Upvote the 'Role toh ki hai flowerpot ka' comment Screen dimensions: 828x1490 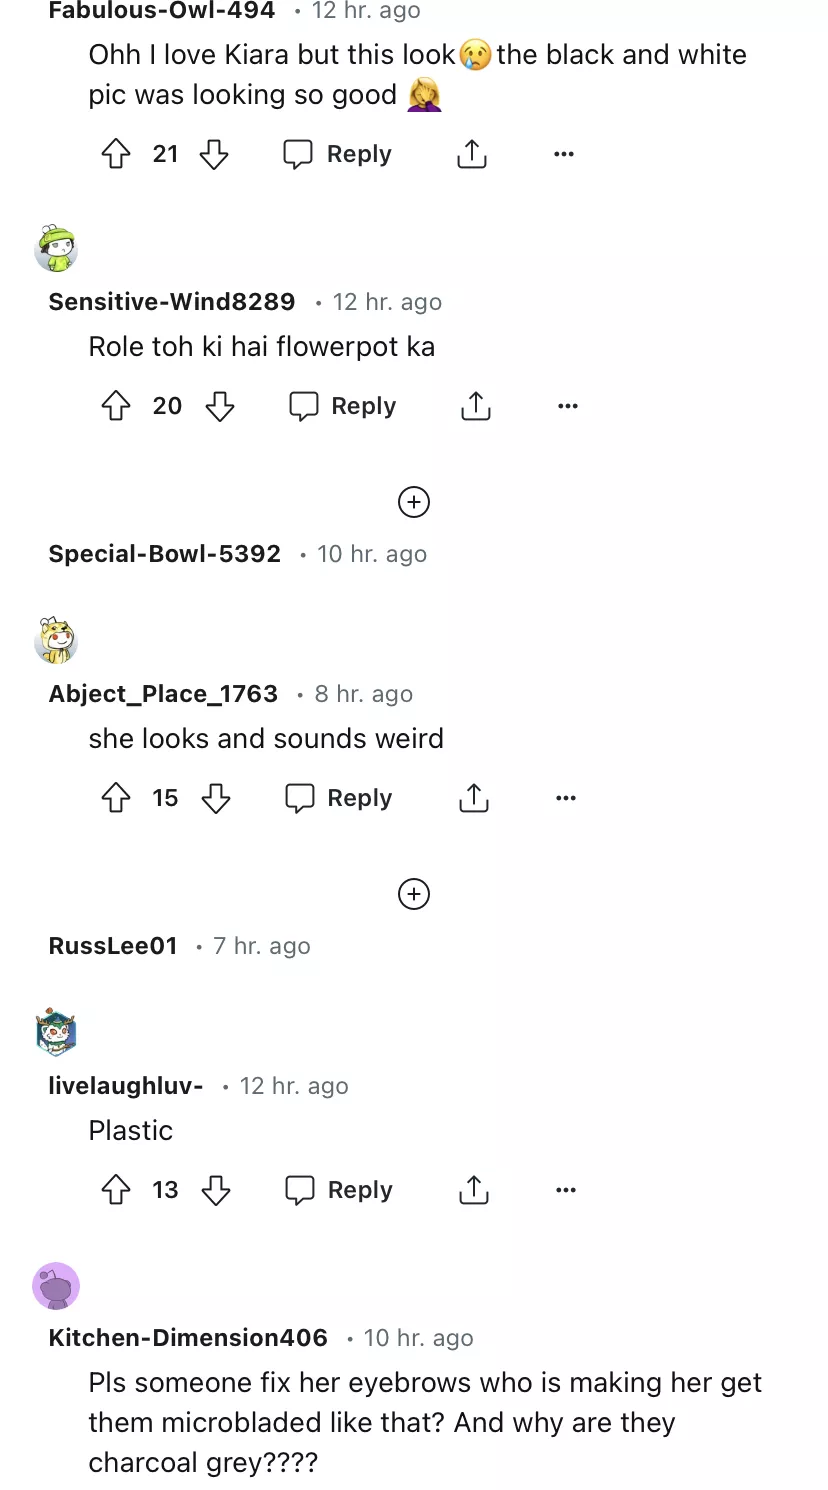coord(117,406)
